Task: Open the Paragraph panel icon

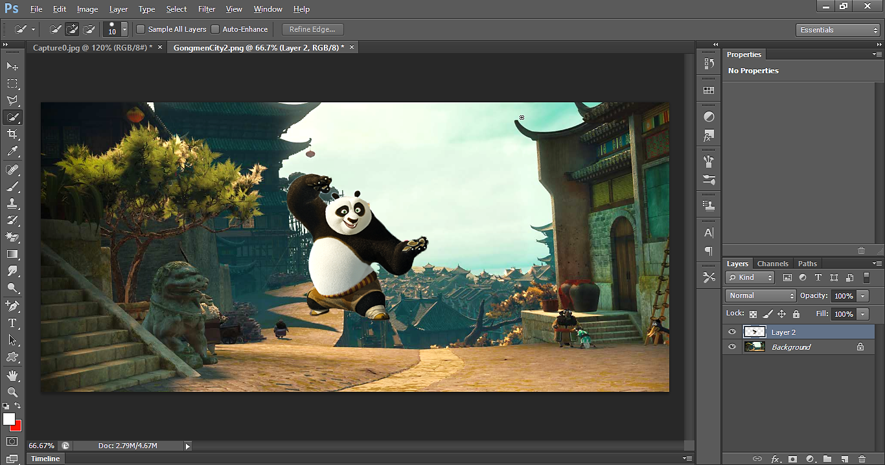Action: click(709, 251)
